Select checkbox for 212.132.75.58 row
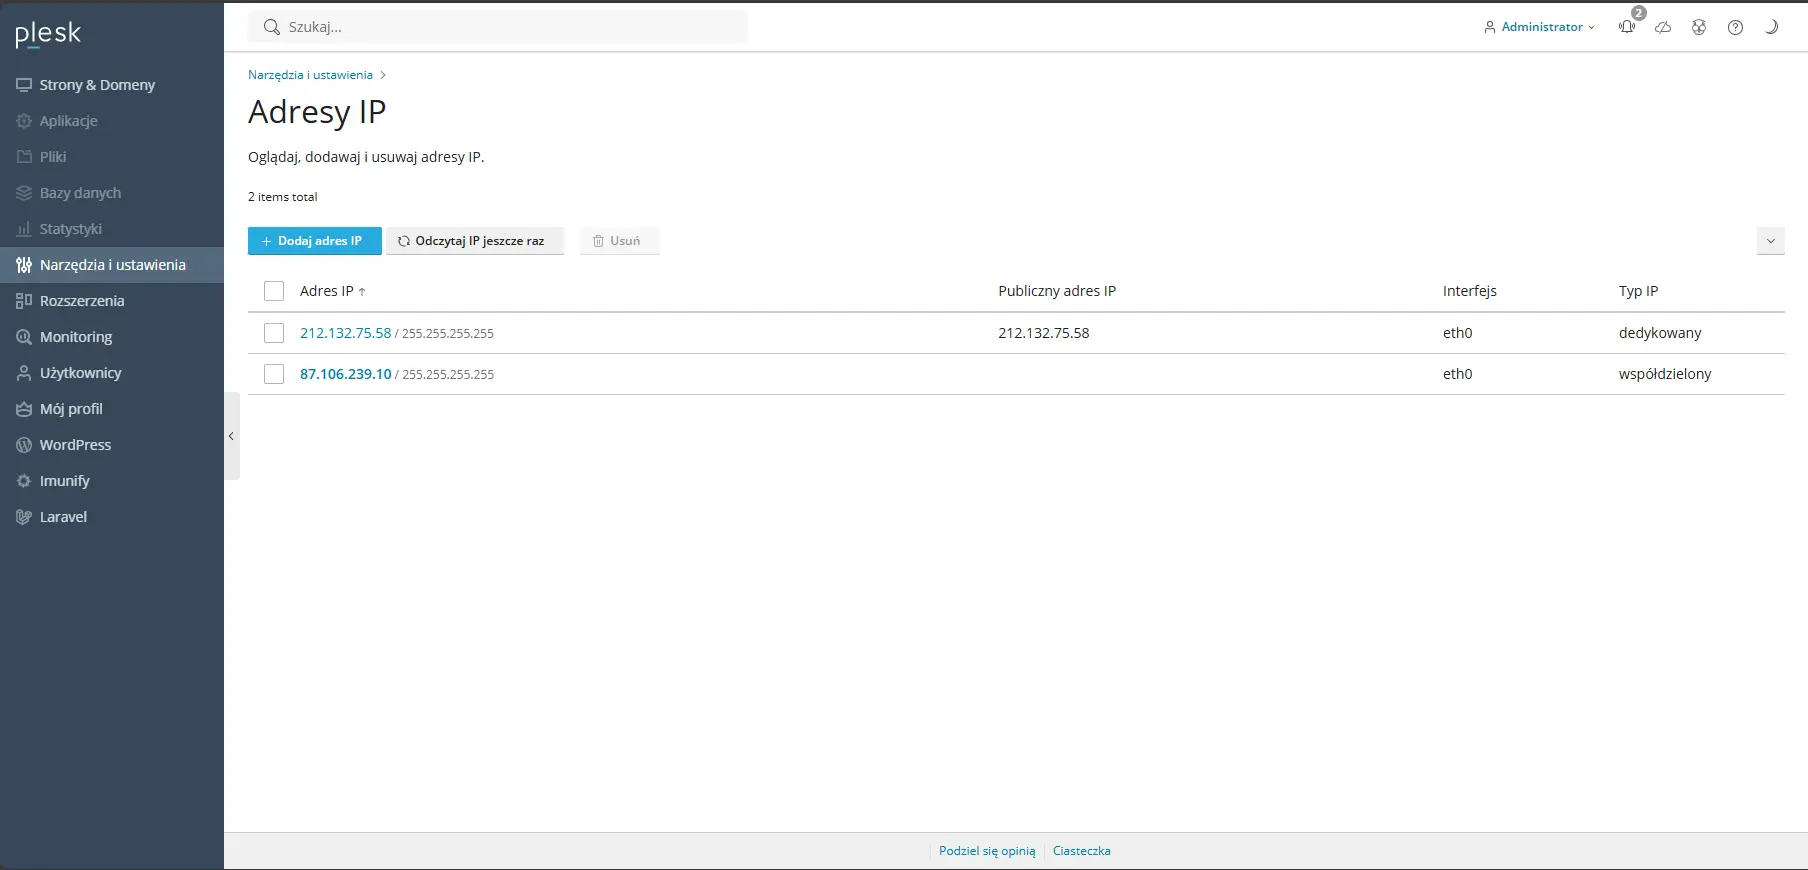Screen dimensions: 1808x870 pos(274,333)
